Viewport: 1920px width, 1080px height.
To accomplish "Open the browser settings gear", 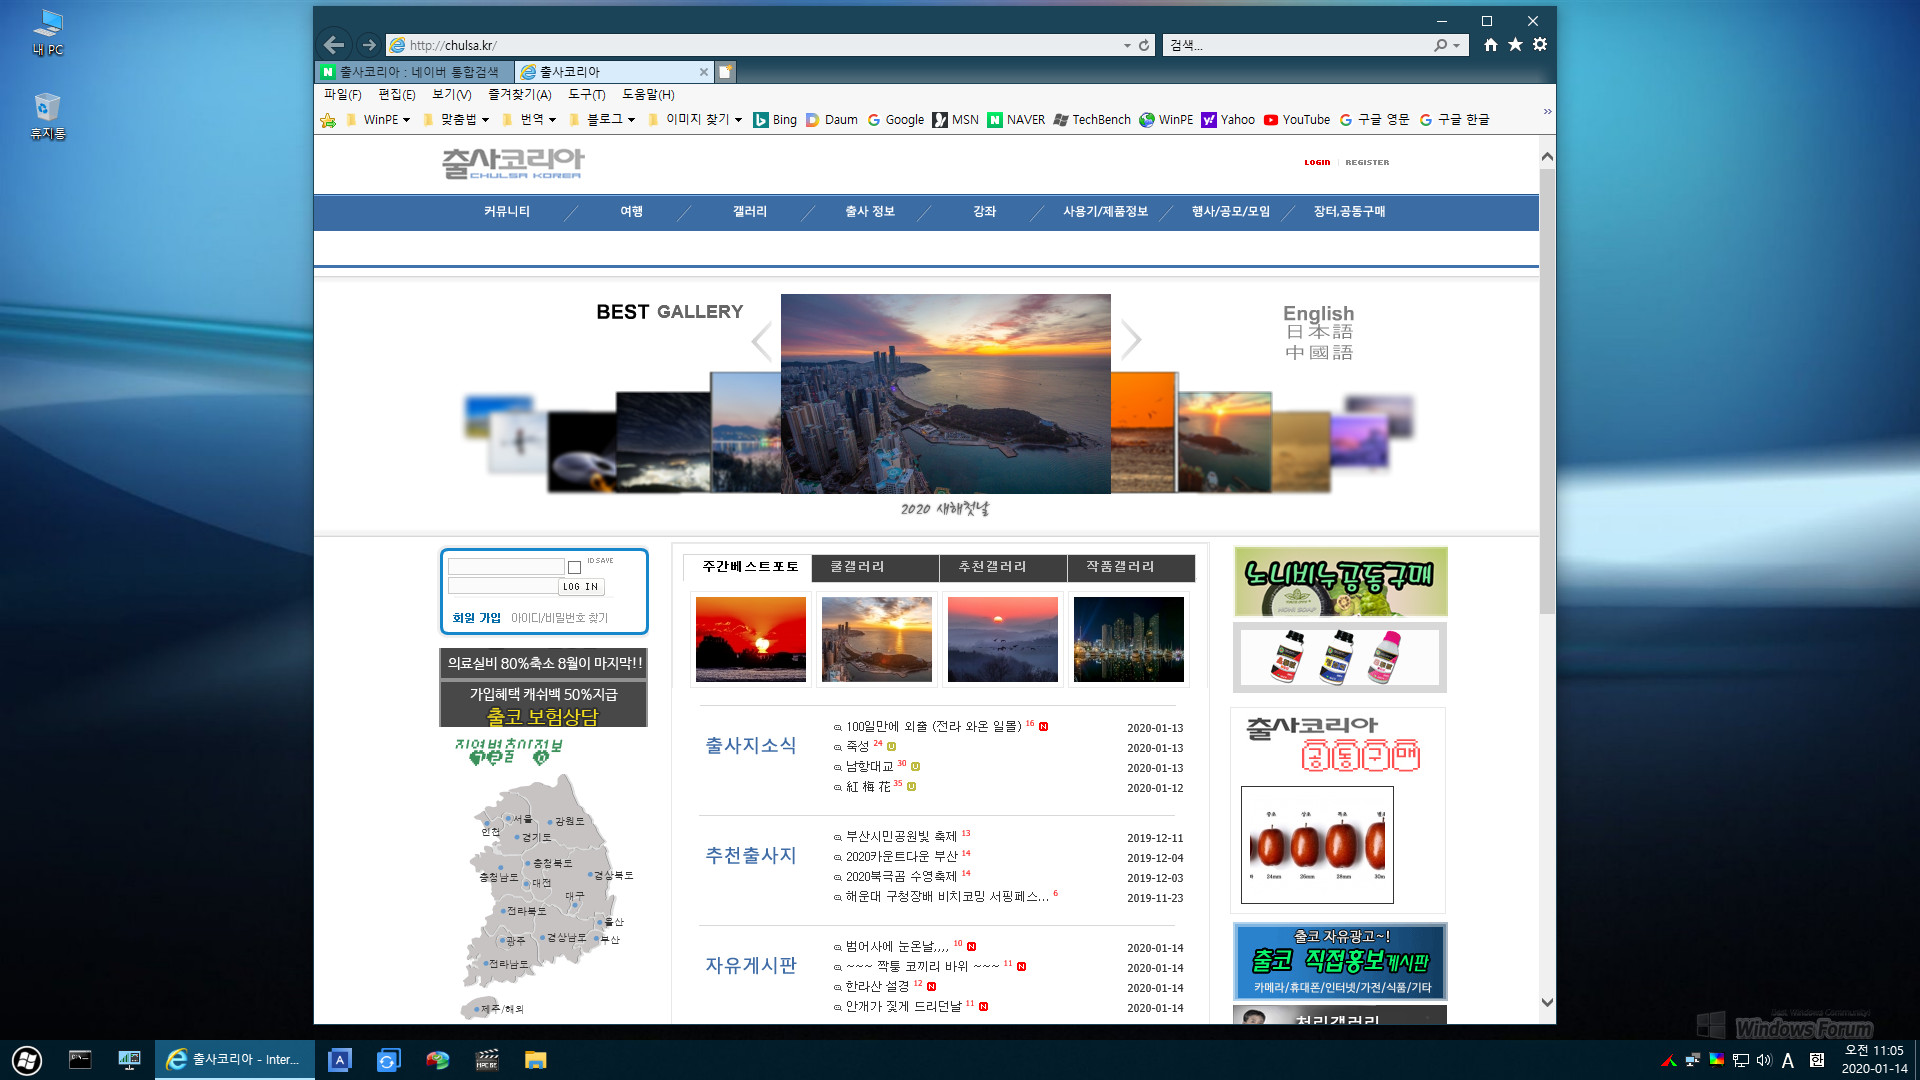I will point(1540,44).
